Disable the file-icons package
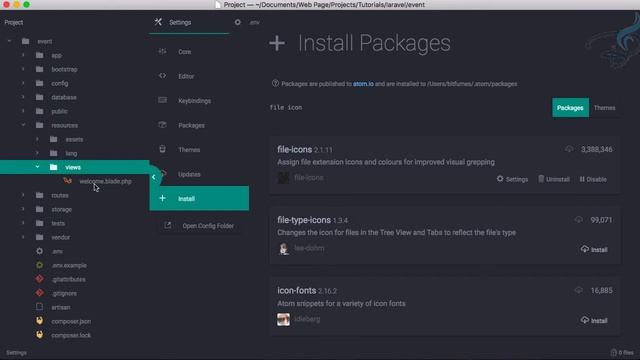This screenshot has width=640, height=360. point(593,179)
